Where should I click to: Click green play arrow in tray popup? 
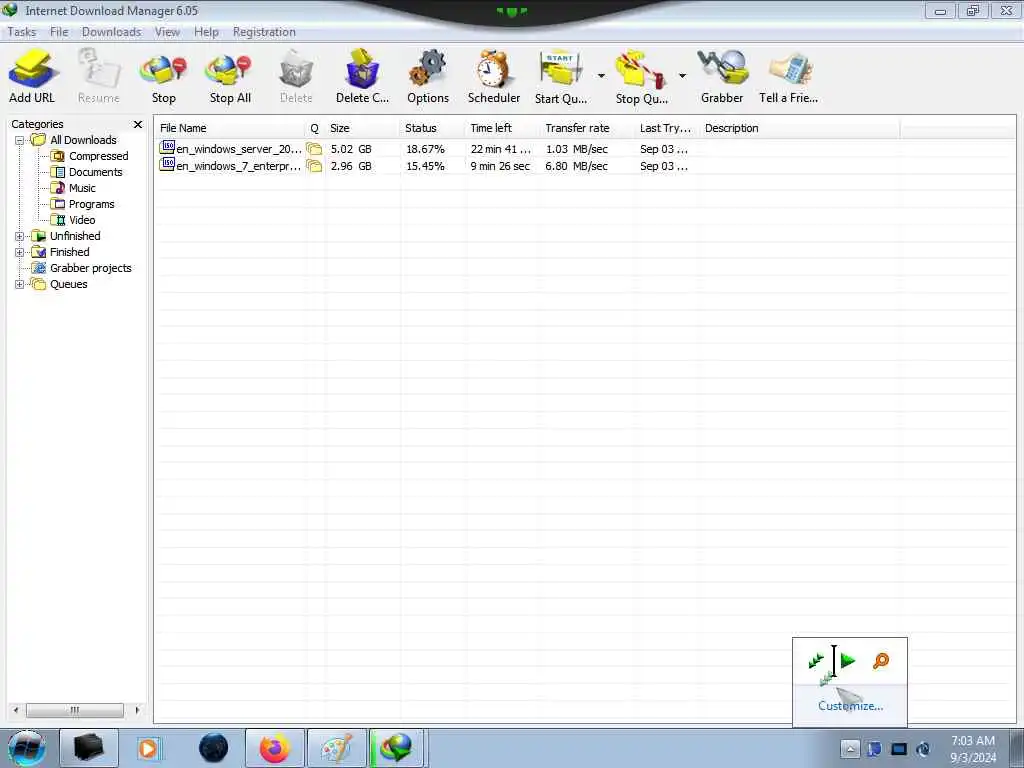coord(848,661)
